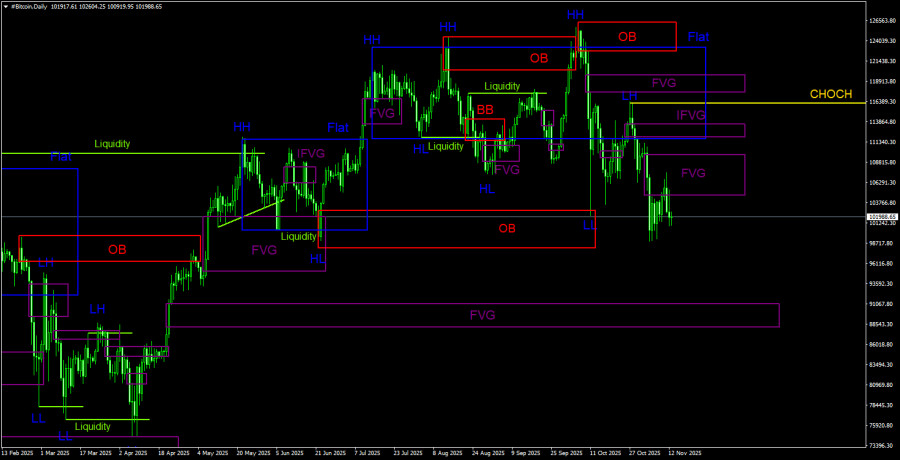Click the current price tag 101988.65
900x460 pixels.
(x=881, y=217)
